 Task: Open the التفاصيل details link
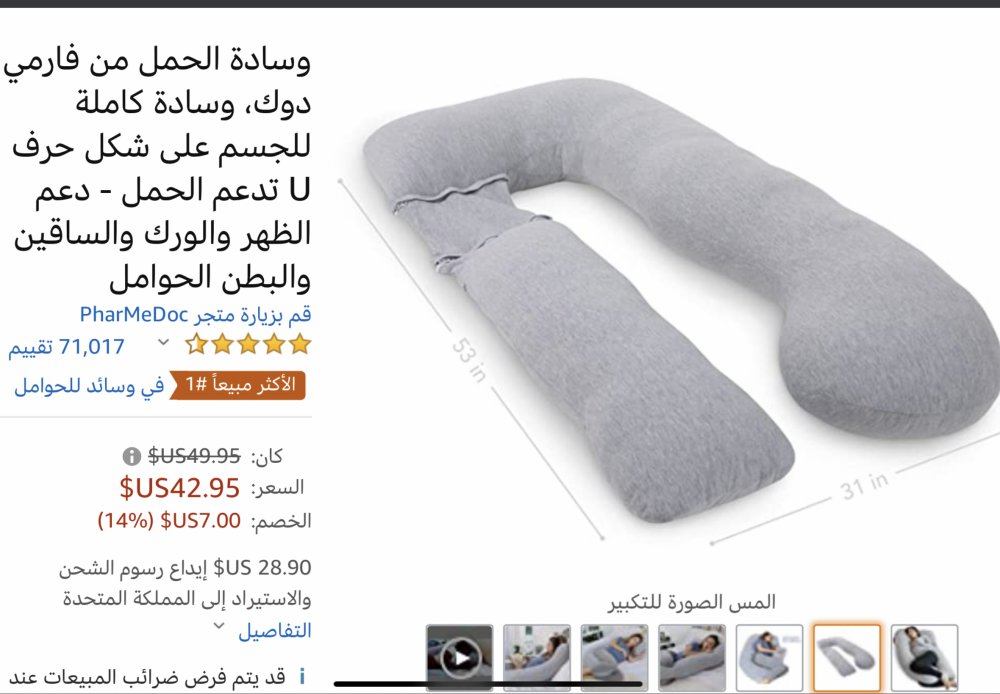pos(275,631)
